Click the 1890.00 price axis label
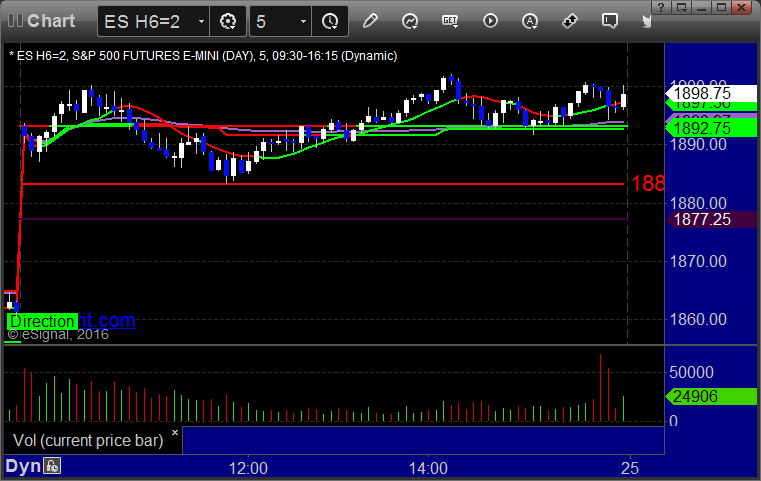 coord(698,144)
